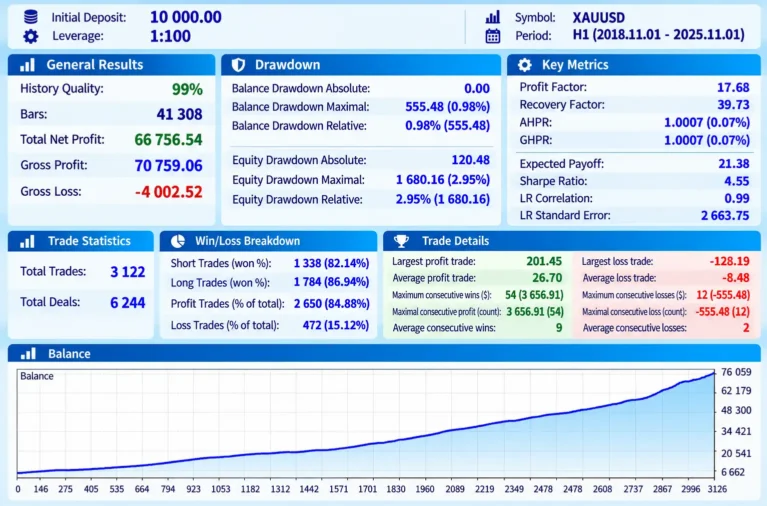Click the Average loss trade value -8.48
Screen dimensions: 767x506
736,278
